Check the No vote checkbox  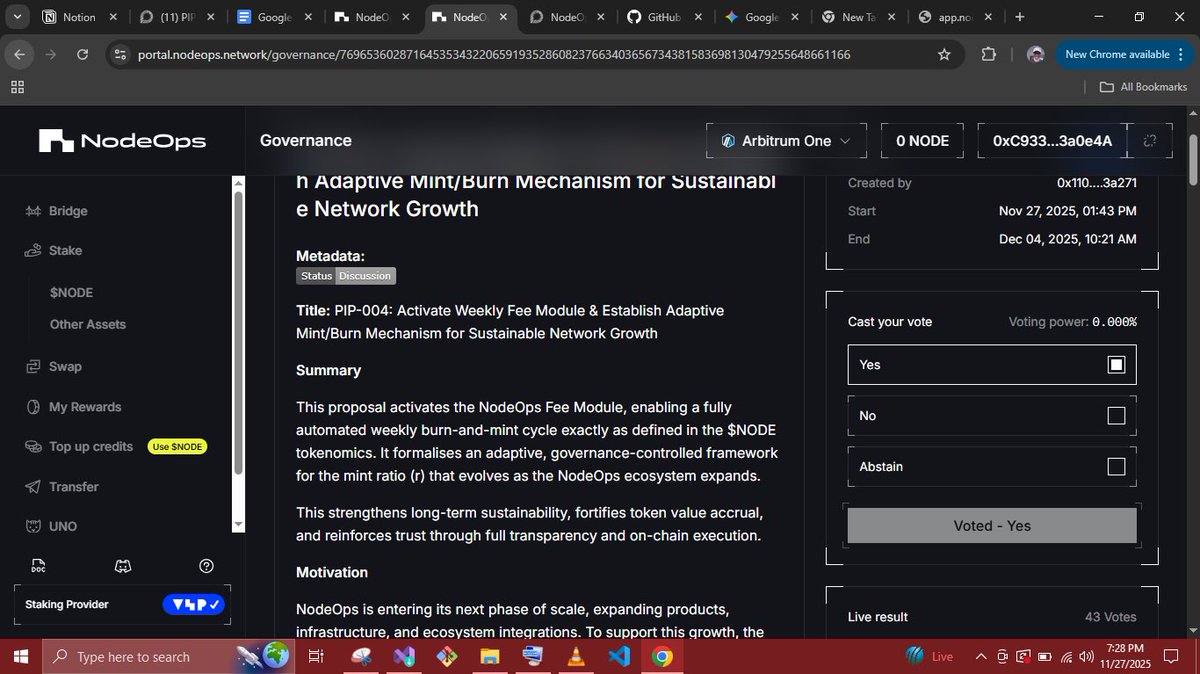pos(1116,416)
